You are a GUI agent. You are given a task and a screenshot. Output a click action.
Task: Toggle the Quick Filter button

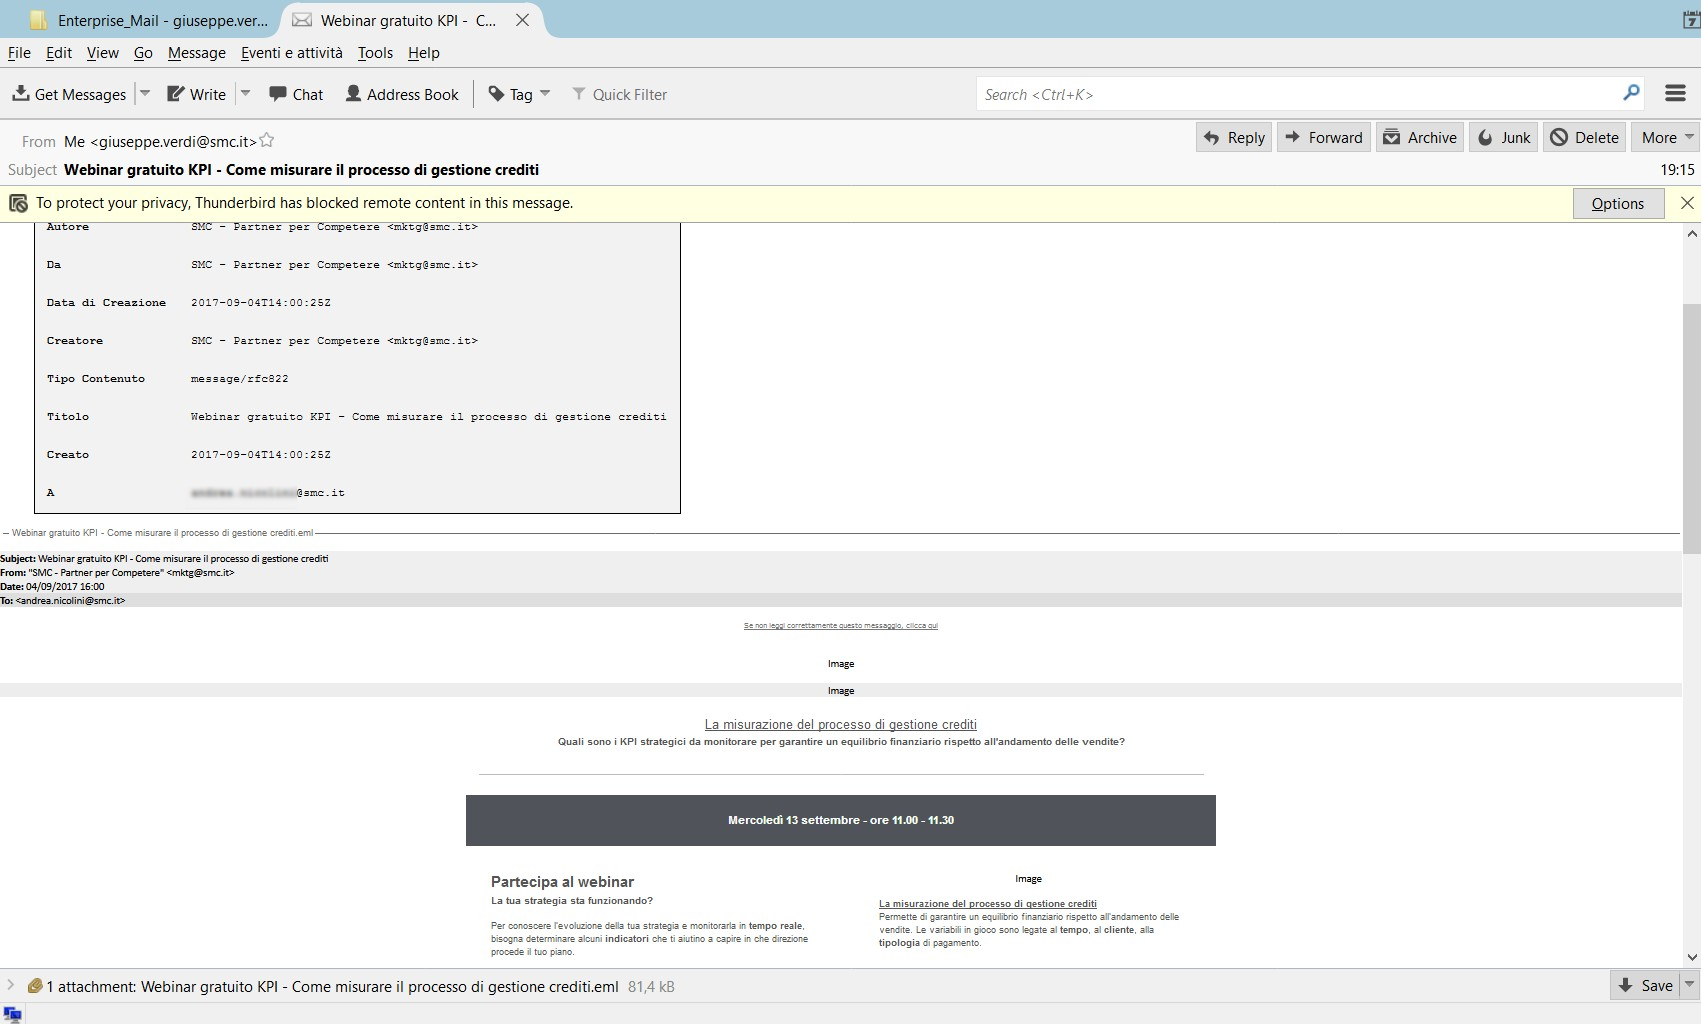coord(619,94)
